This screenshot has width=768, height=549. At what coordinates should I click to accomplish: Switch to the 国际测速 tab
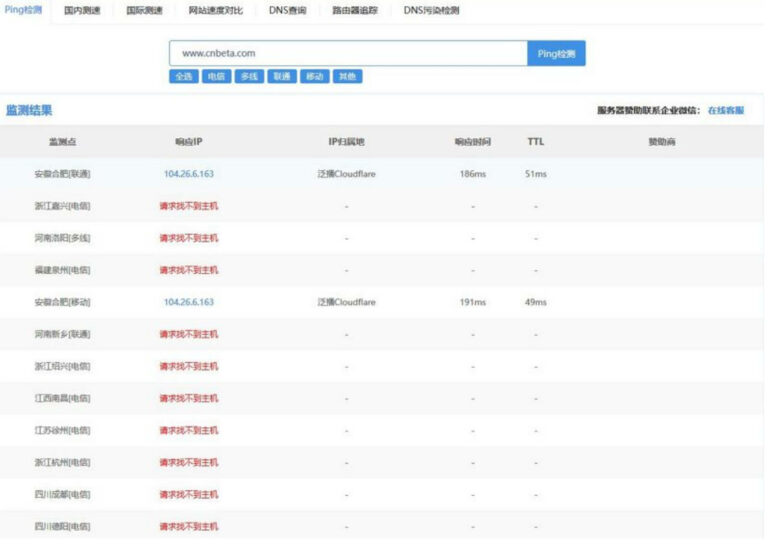144,10
